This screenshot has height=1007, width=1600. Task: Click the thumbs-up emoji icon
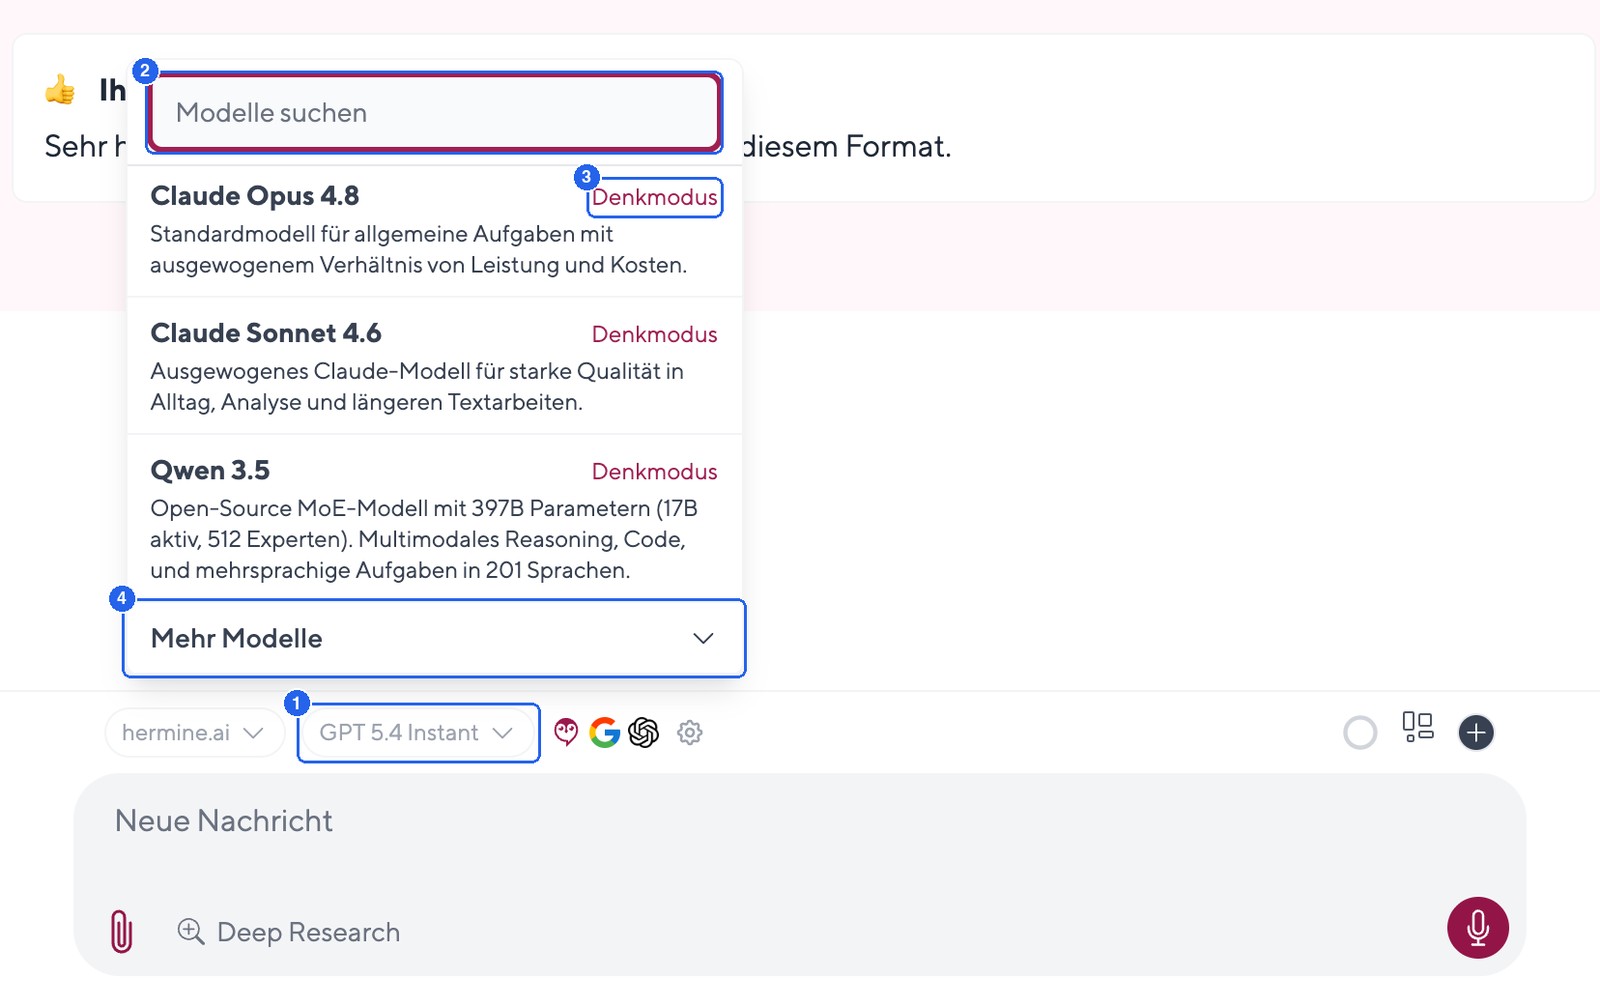60,90
